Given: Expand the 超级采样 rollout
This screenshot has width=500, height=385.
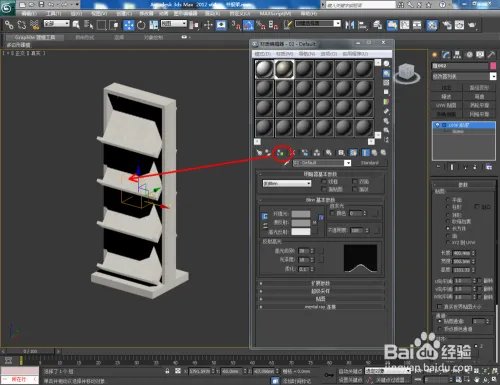Looking at the screenshot, I should pyautogui.click(x=321, y=291).
